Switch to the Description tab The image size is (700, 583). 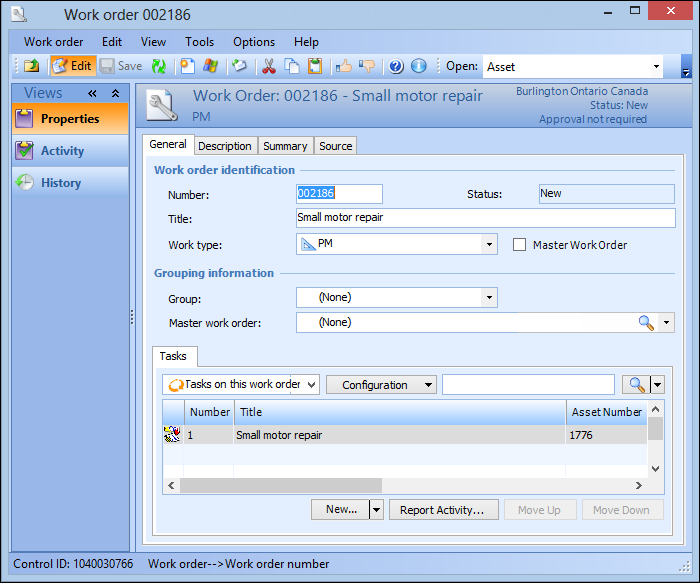coord(225,146)
